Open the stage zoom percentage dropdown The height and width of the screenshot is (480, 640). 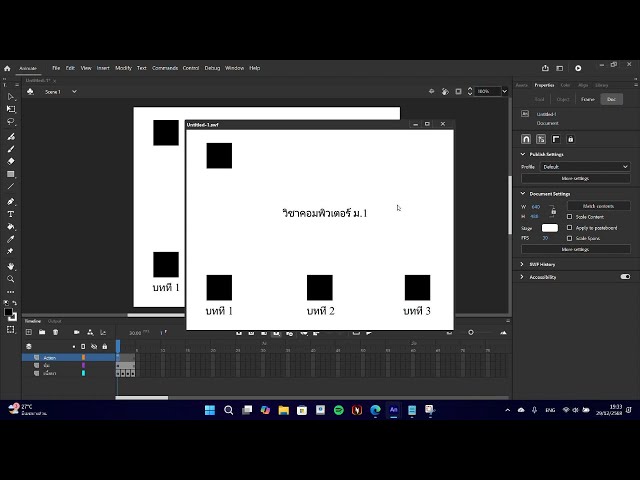coord(504,91)
